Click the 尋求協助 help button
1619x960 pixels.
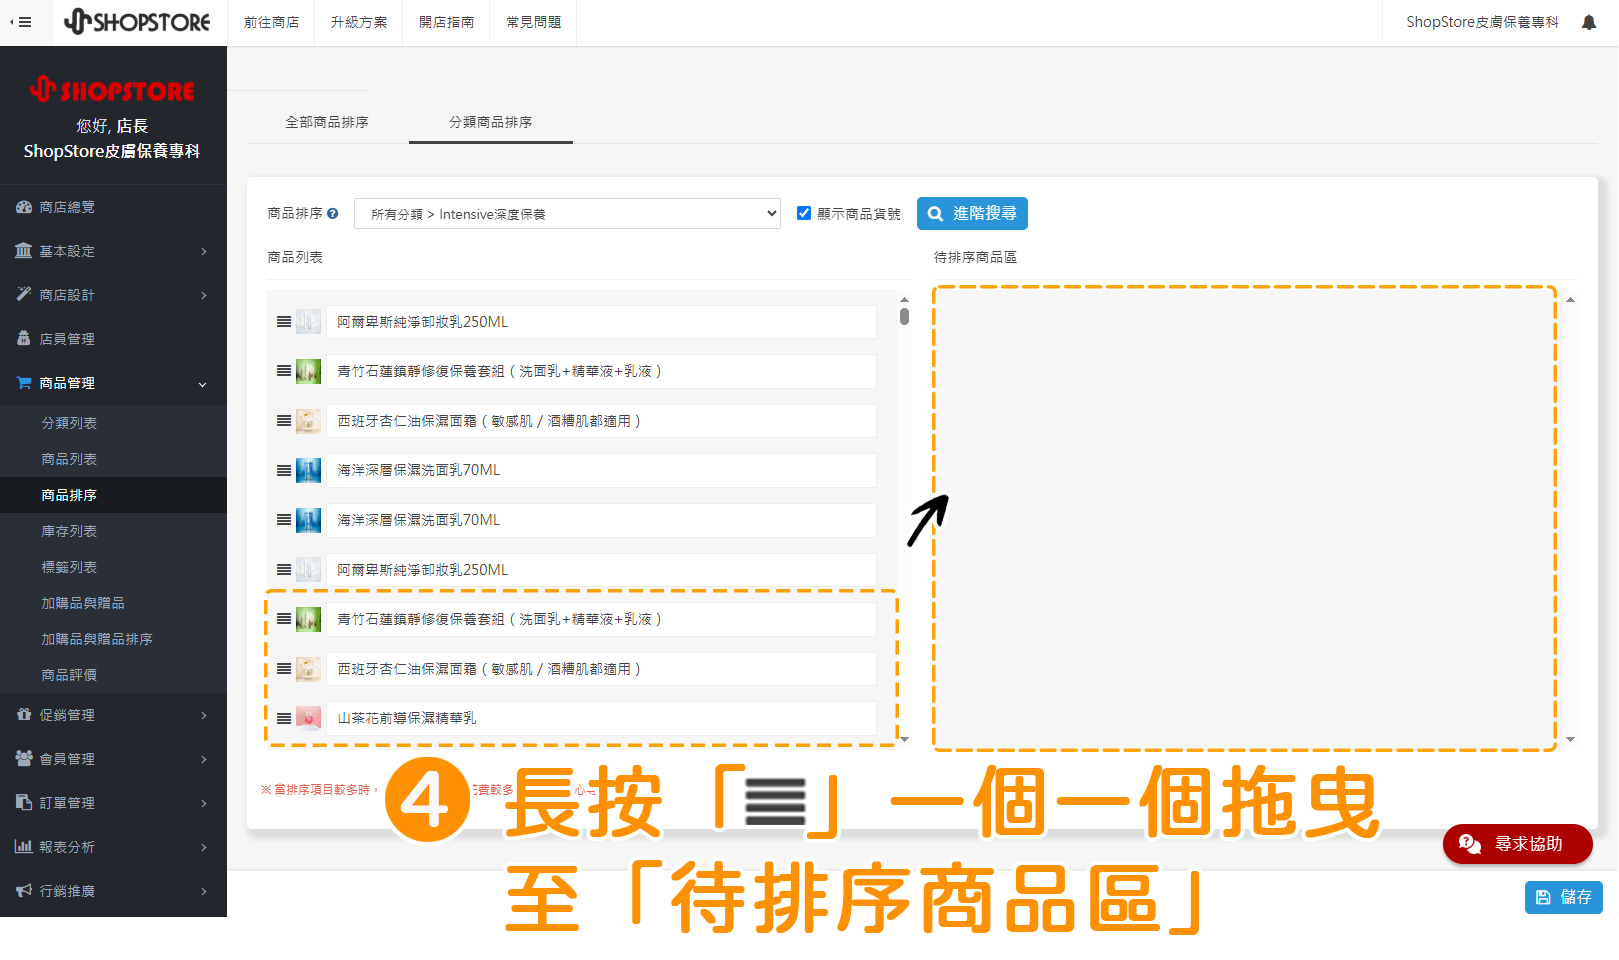[x=1518, y=844]
